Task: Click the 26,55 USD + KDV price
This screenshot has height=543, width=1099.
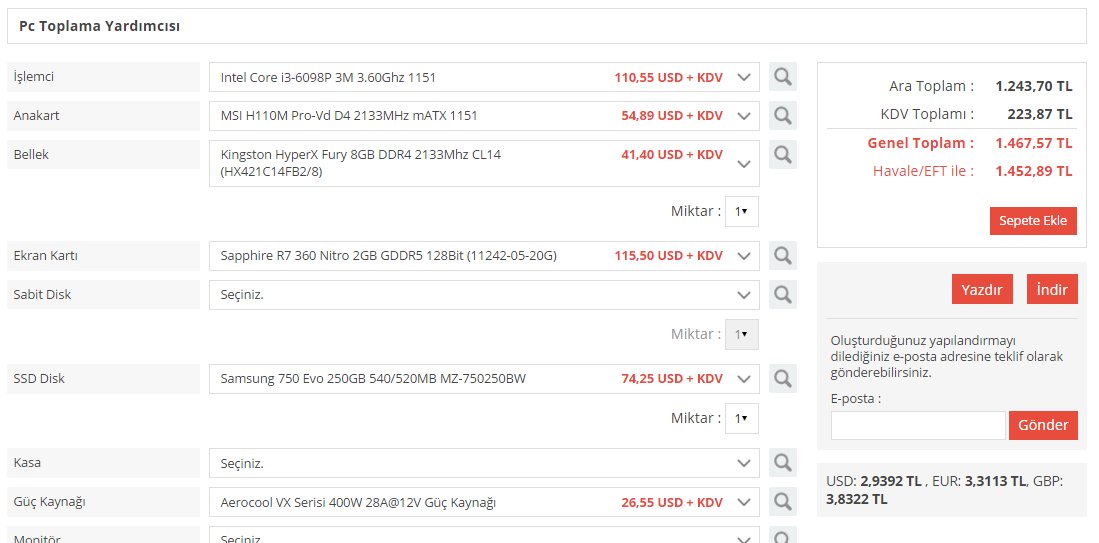Action: point(672,502)
